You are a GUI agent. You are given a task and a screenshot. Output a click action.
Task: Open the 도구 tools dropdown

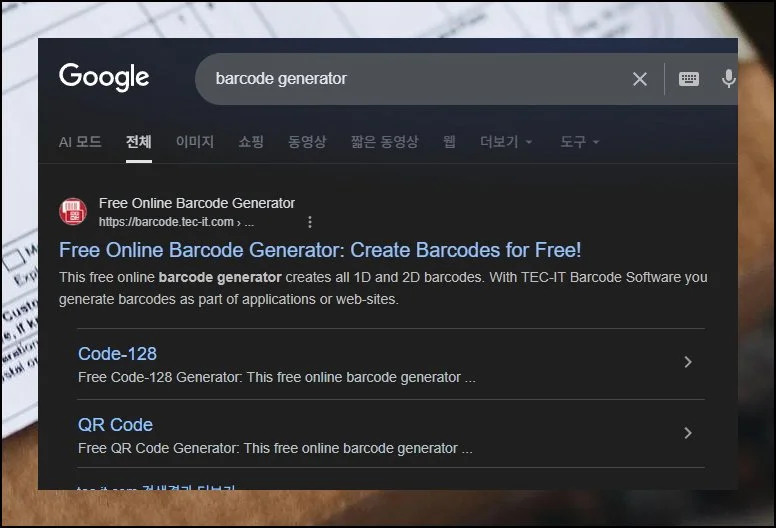pyautogui.click(x=579, y=142)
